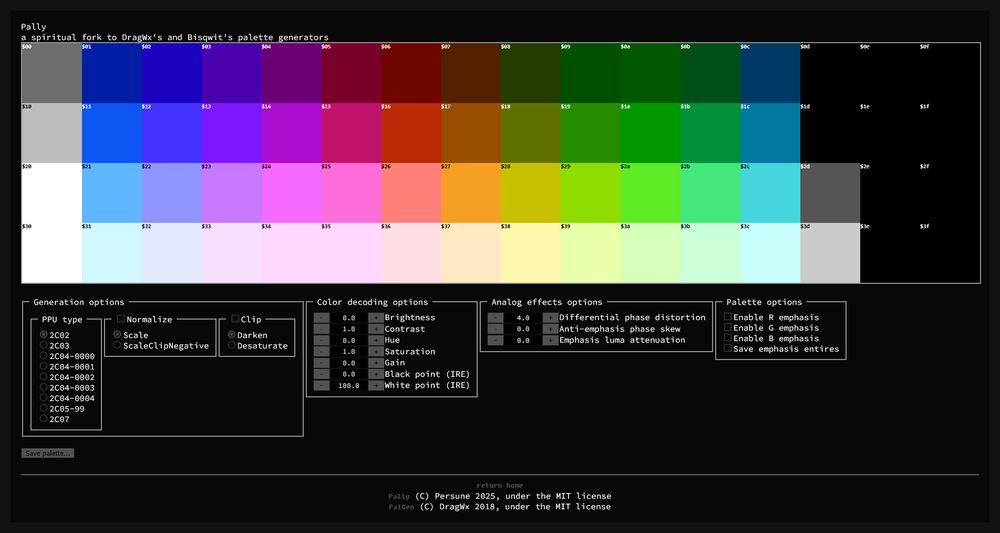Increase the Saturation value

pyautogui.click(x=376, y=351)
